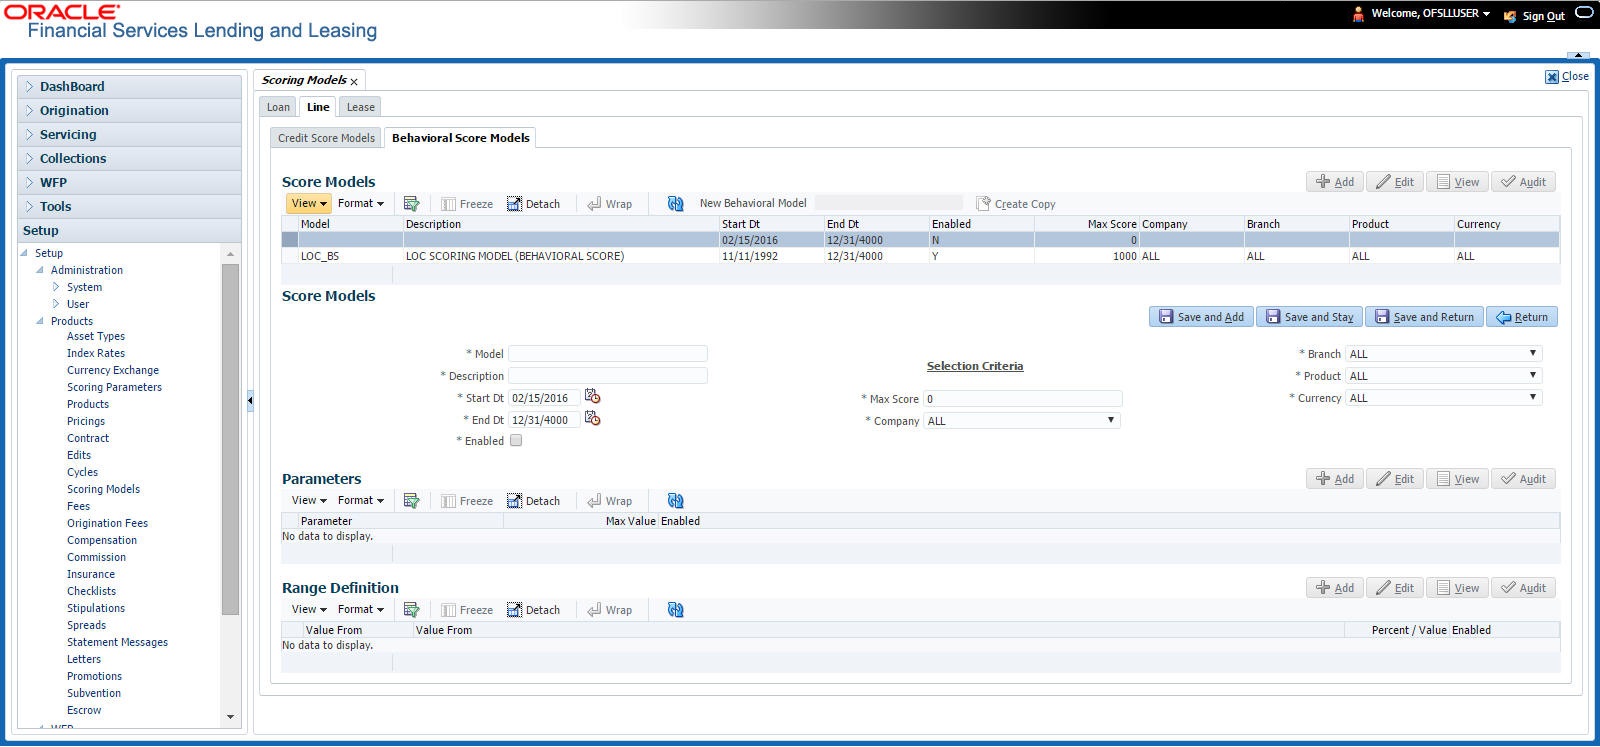Open Scoring Parameters in the tree
Screen dimensions: 1600x747
pyautogui.click(x=114, y=387)
